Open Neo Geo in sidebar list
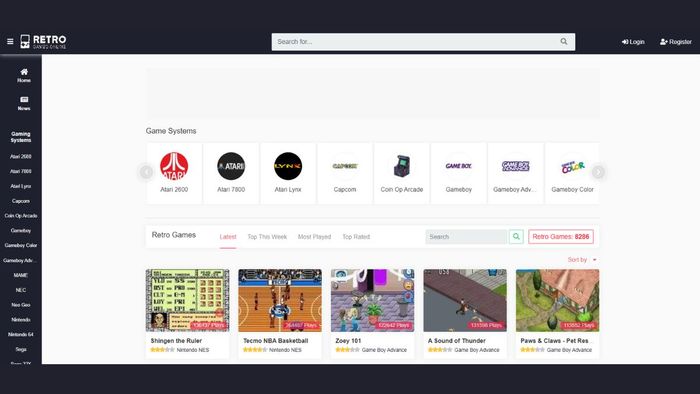 (x=21, y=305)
